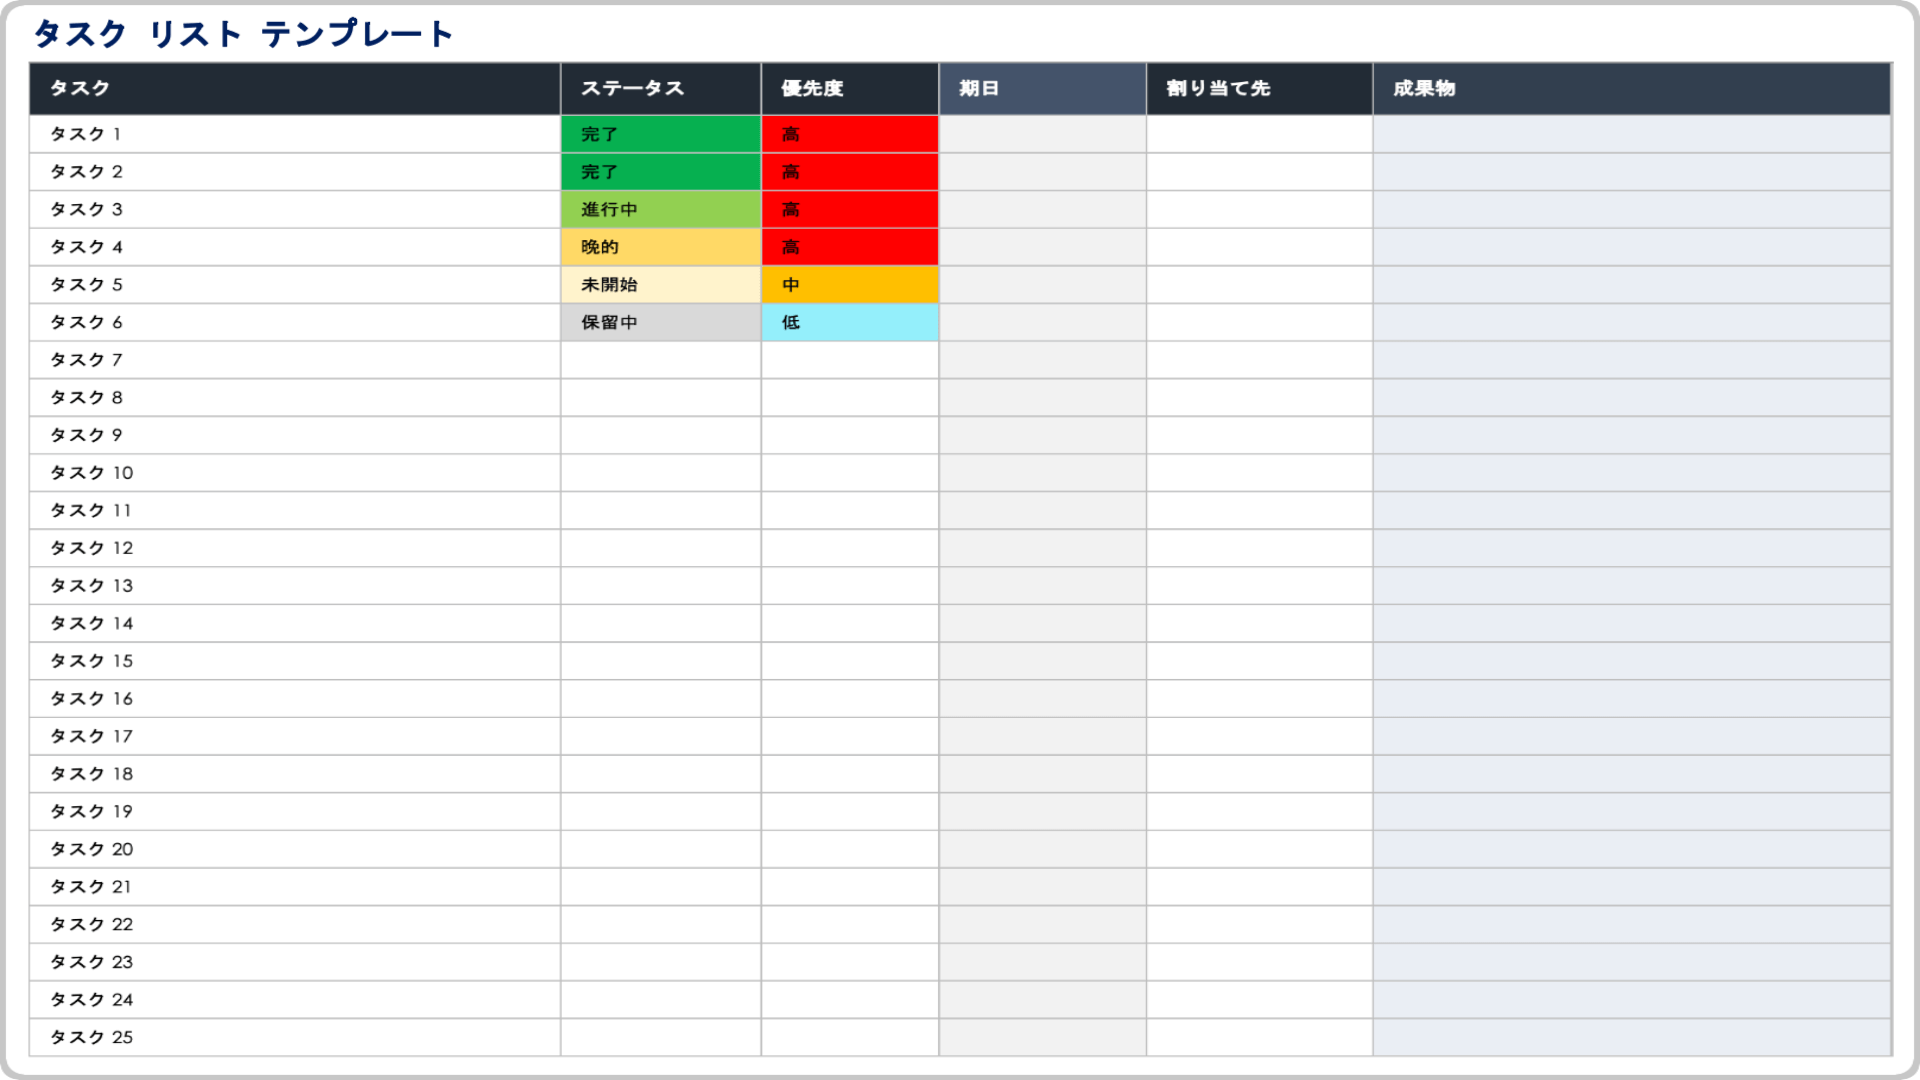Screen dimensions: 1920x1080
Task: Select the タスク 8 cell
Action: pos(295,398)
